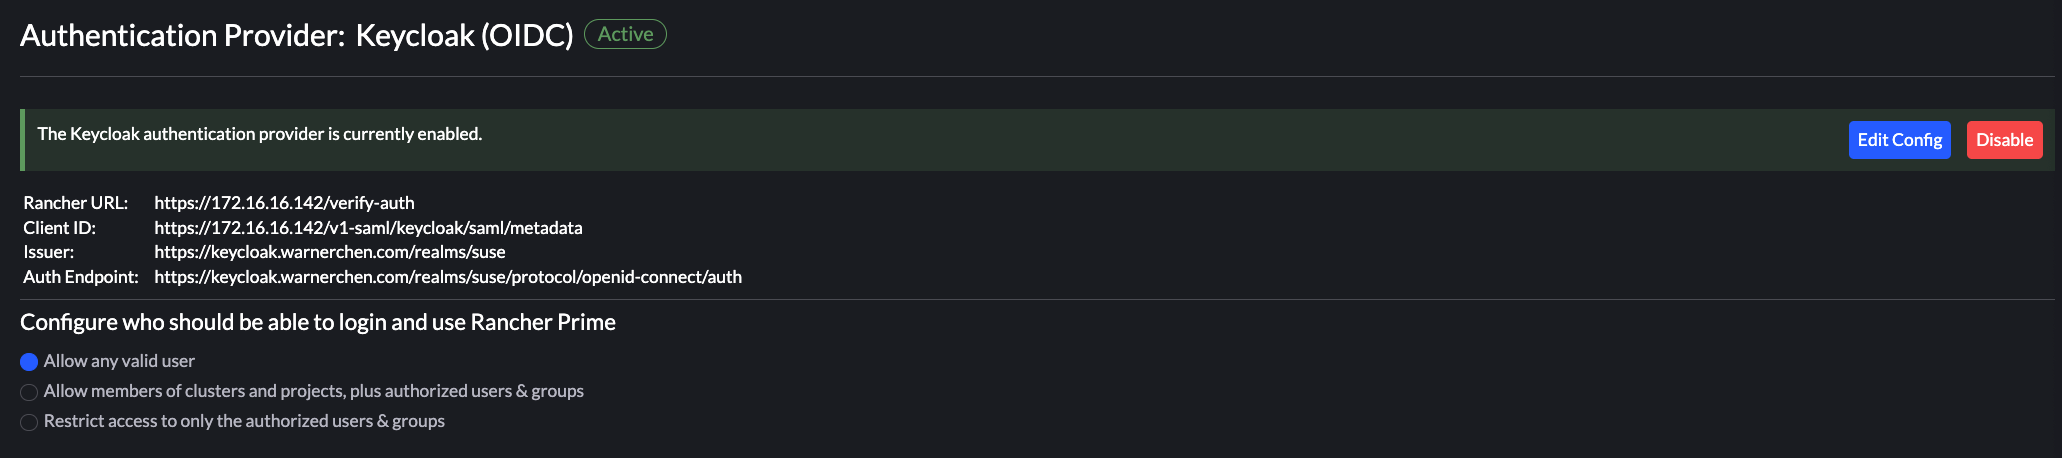2062x458 pixels.
Task: Click the Edit Config button
Action: [1899, 140]
